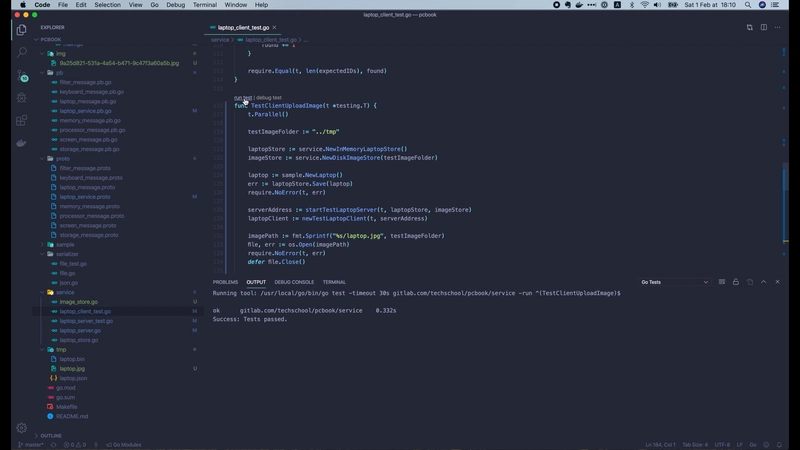This screenshot has width=800, height=450.
Task: Switch to the PROBLEMS panel tab
Action: 225,282
